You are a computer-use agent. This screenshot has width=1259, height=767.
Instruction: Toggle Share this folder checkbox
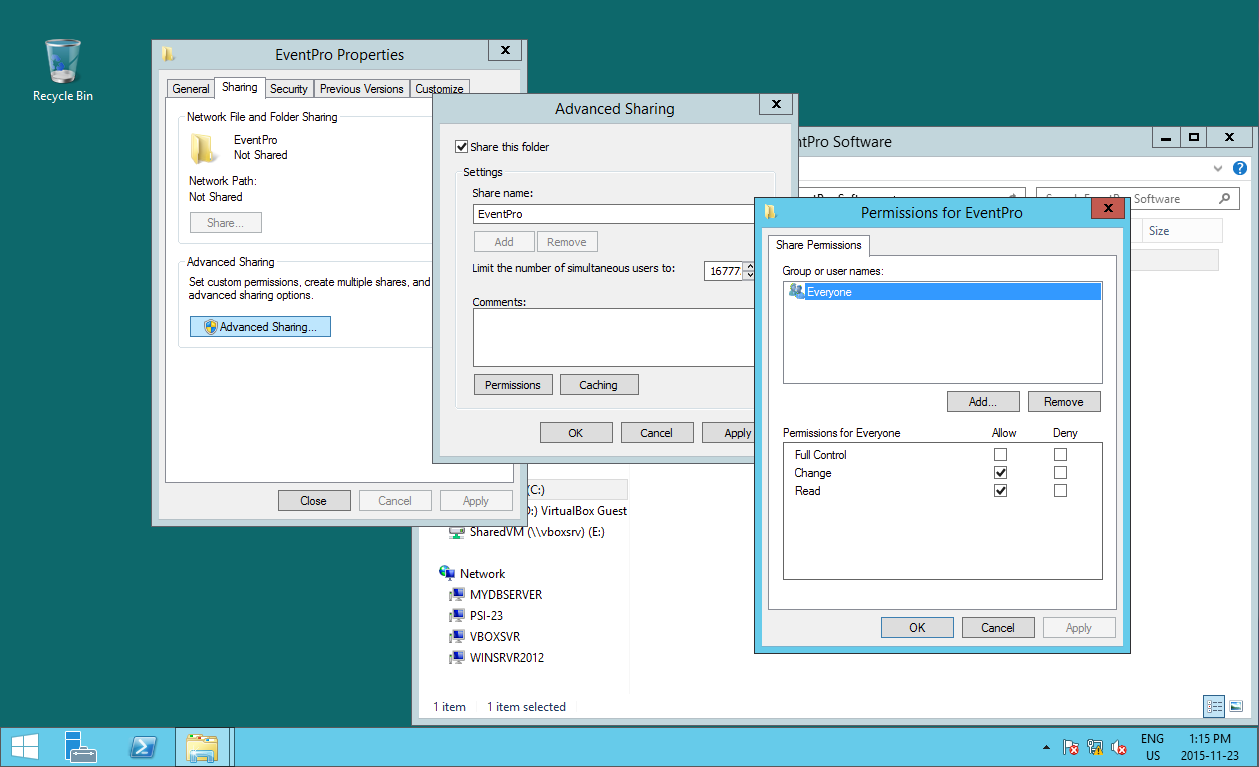pyautogui.click(x=462, y=147)
